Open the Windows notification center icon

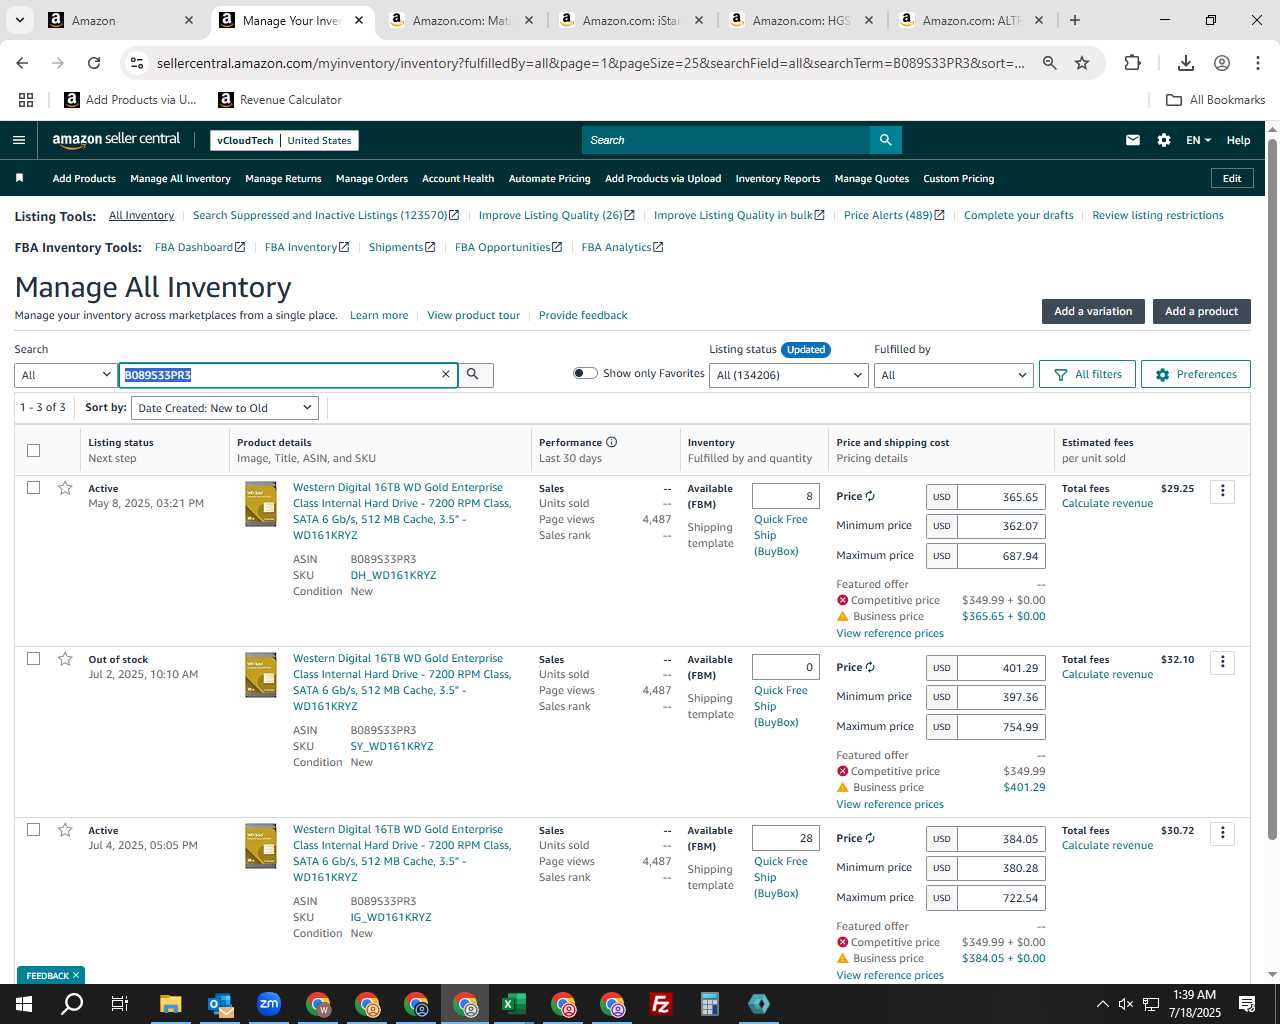pos(1247,1004)
